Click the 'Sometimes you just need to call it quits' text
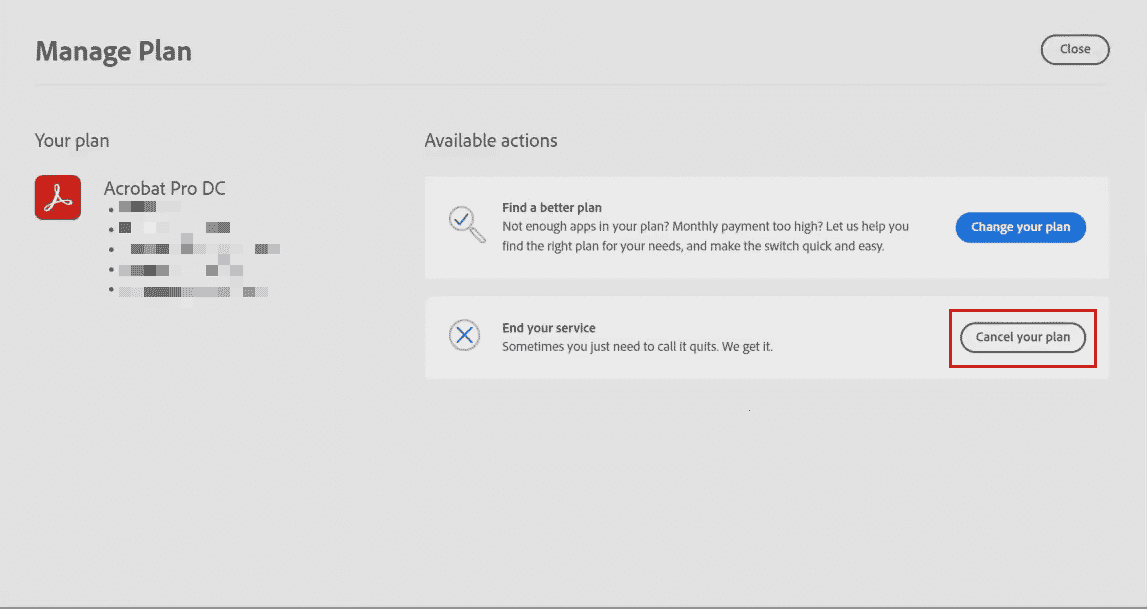The width and height of the screenshot is (1147, 609). pyautogui.click(x=637, y=346)
